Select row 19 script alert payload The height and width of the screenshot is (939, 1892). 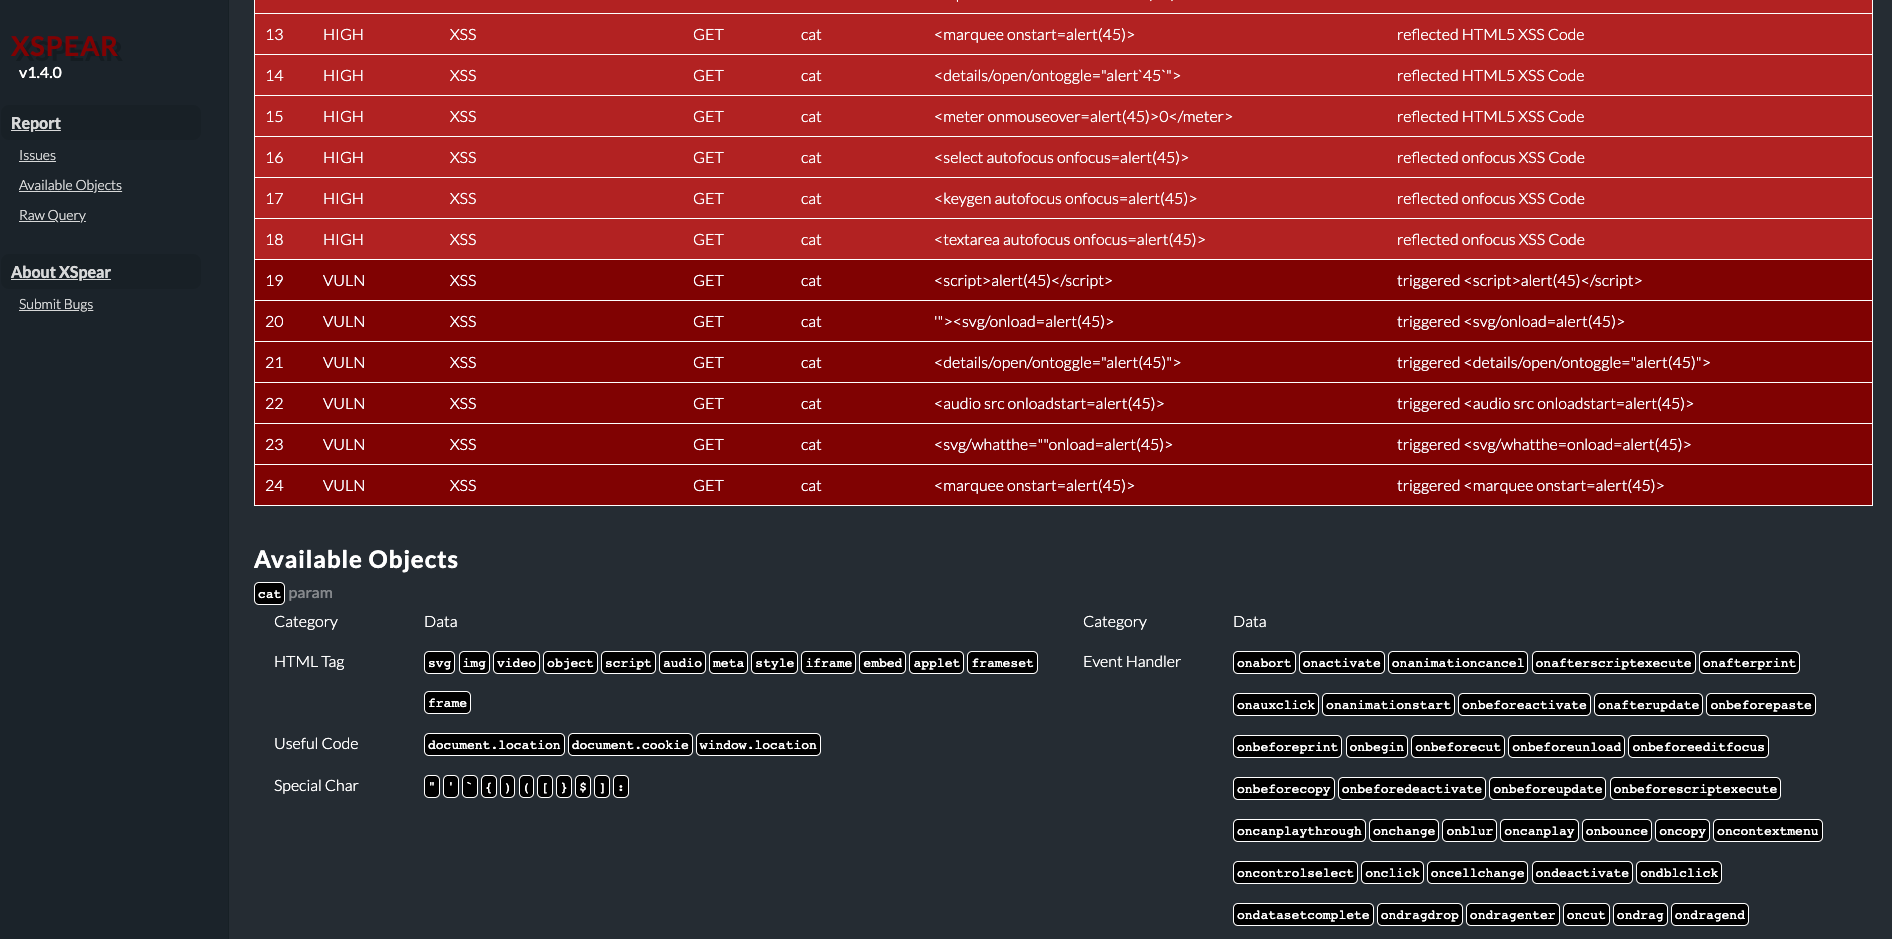pyautogui.click(x=1023, y=280)
